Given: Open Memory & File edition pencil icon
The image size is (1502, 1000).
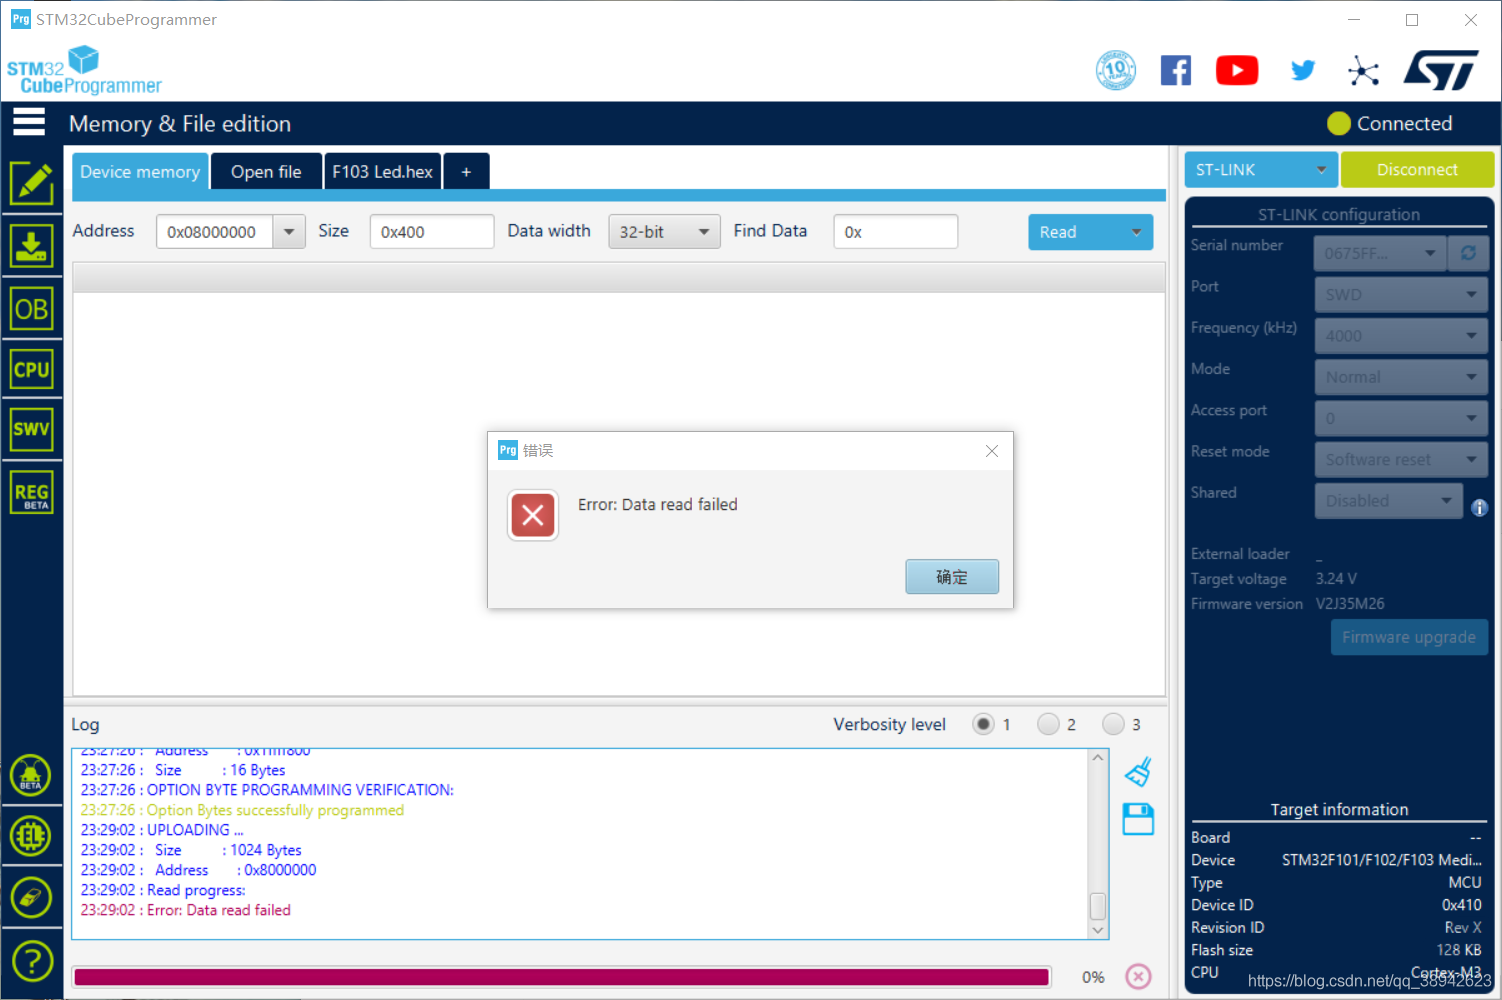Looking at the screenshot, I should [32, 183].
